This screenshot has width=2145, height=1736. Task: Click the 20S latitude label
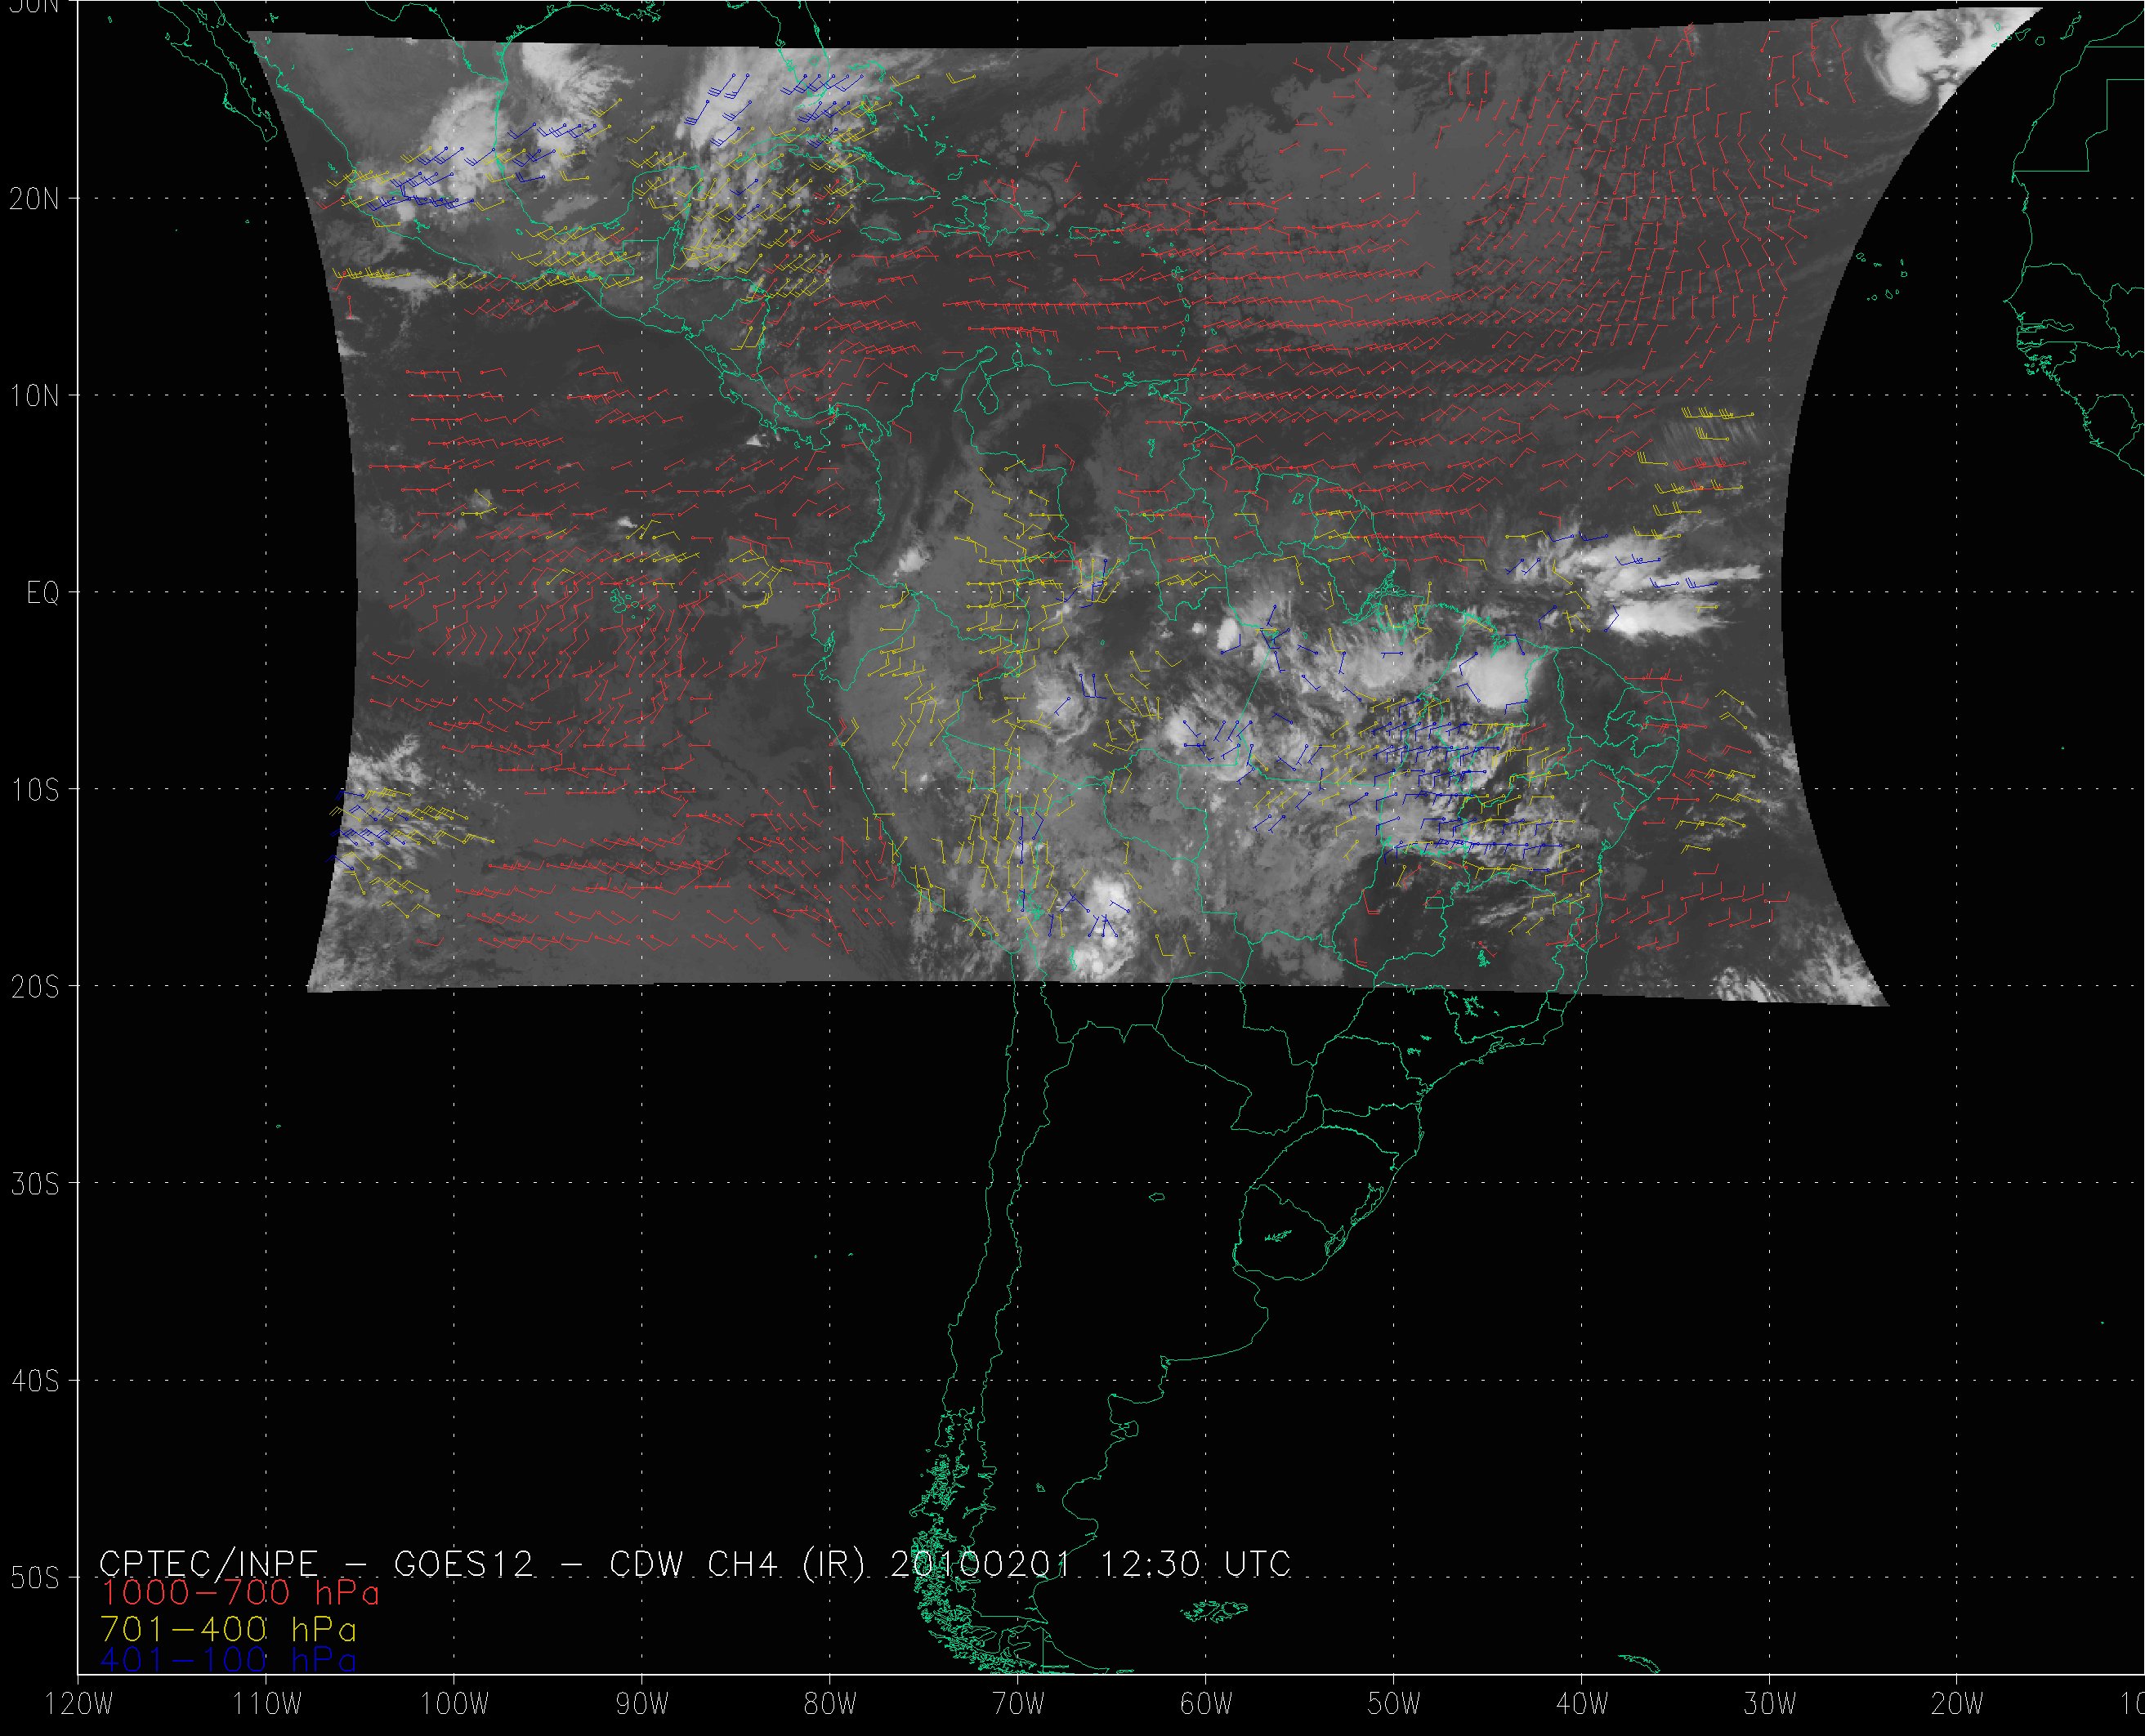[x=35, y=987]
